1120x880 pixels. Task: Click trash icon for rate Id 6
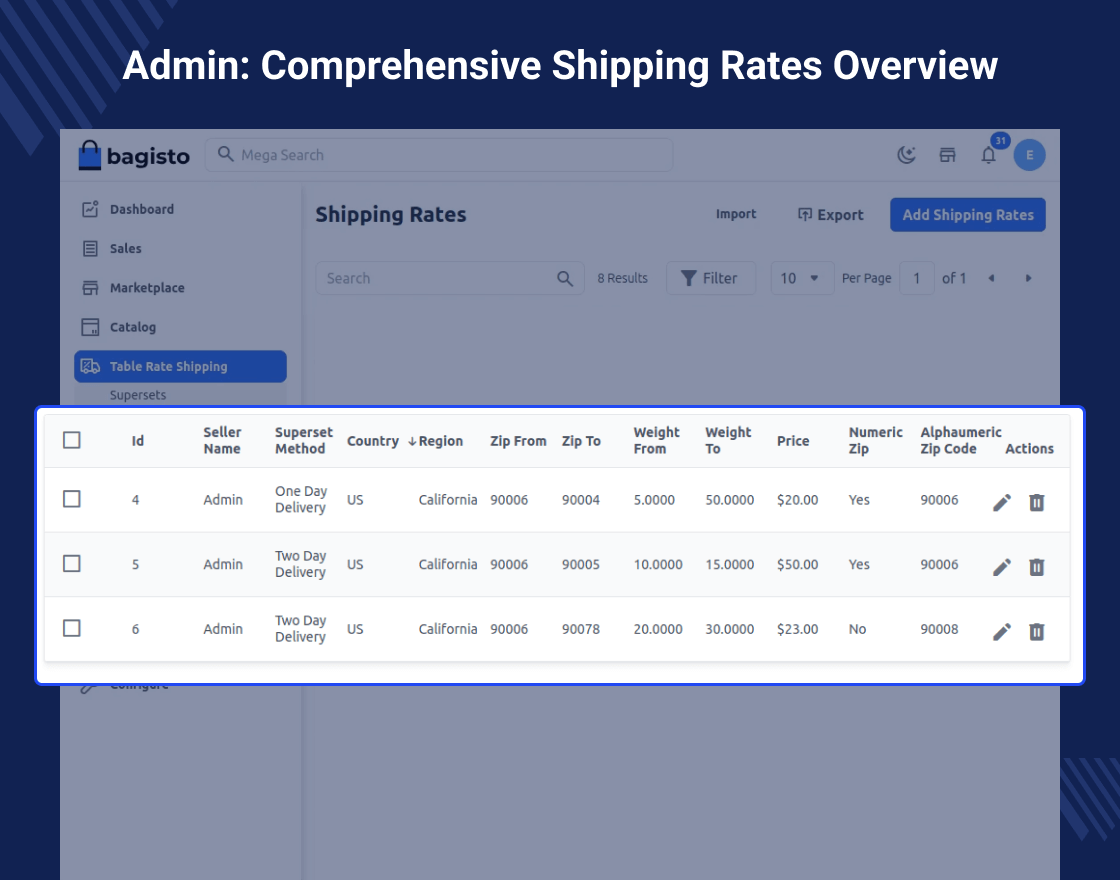(1037, 631)
